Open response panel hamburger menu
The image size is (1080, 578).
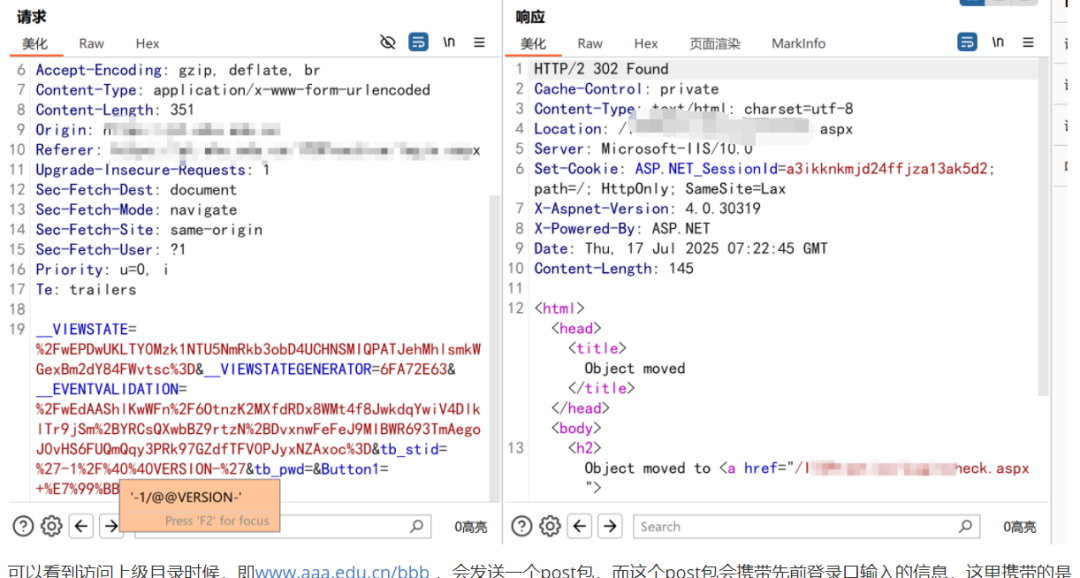tap(1028, 42)
